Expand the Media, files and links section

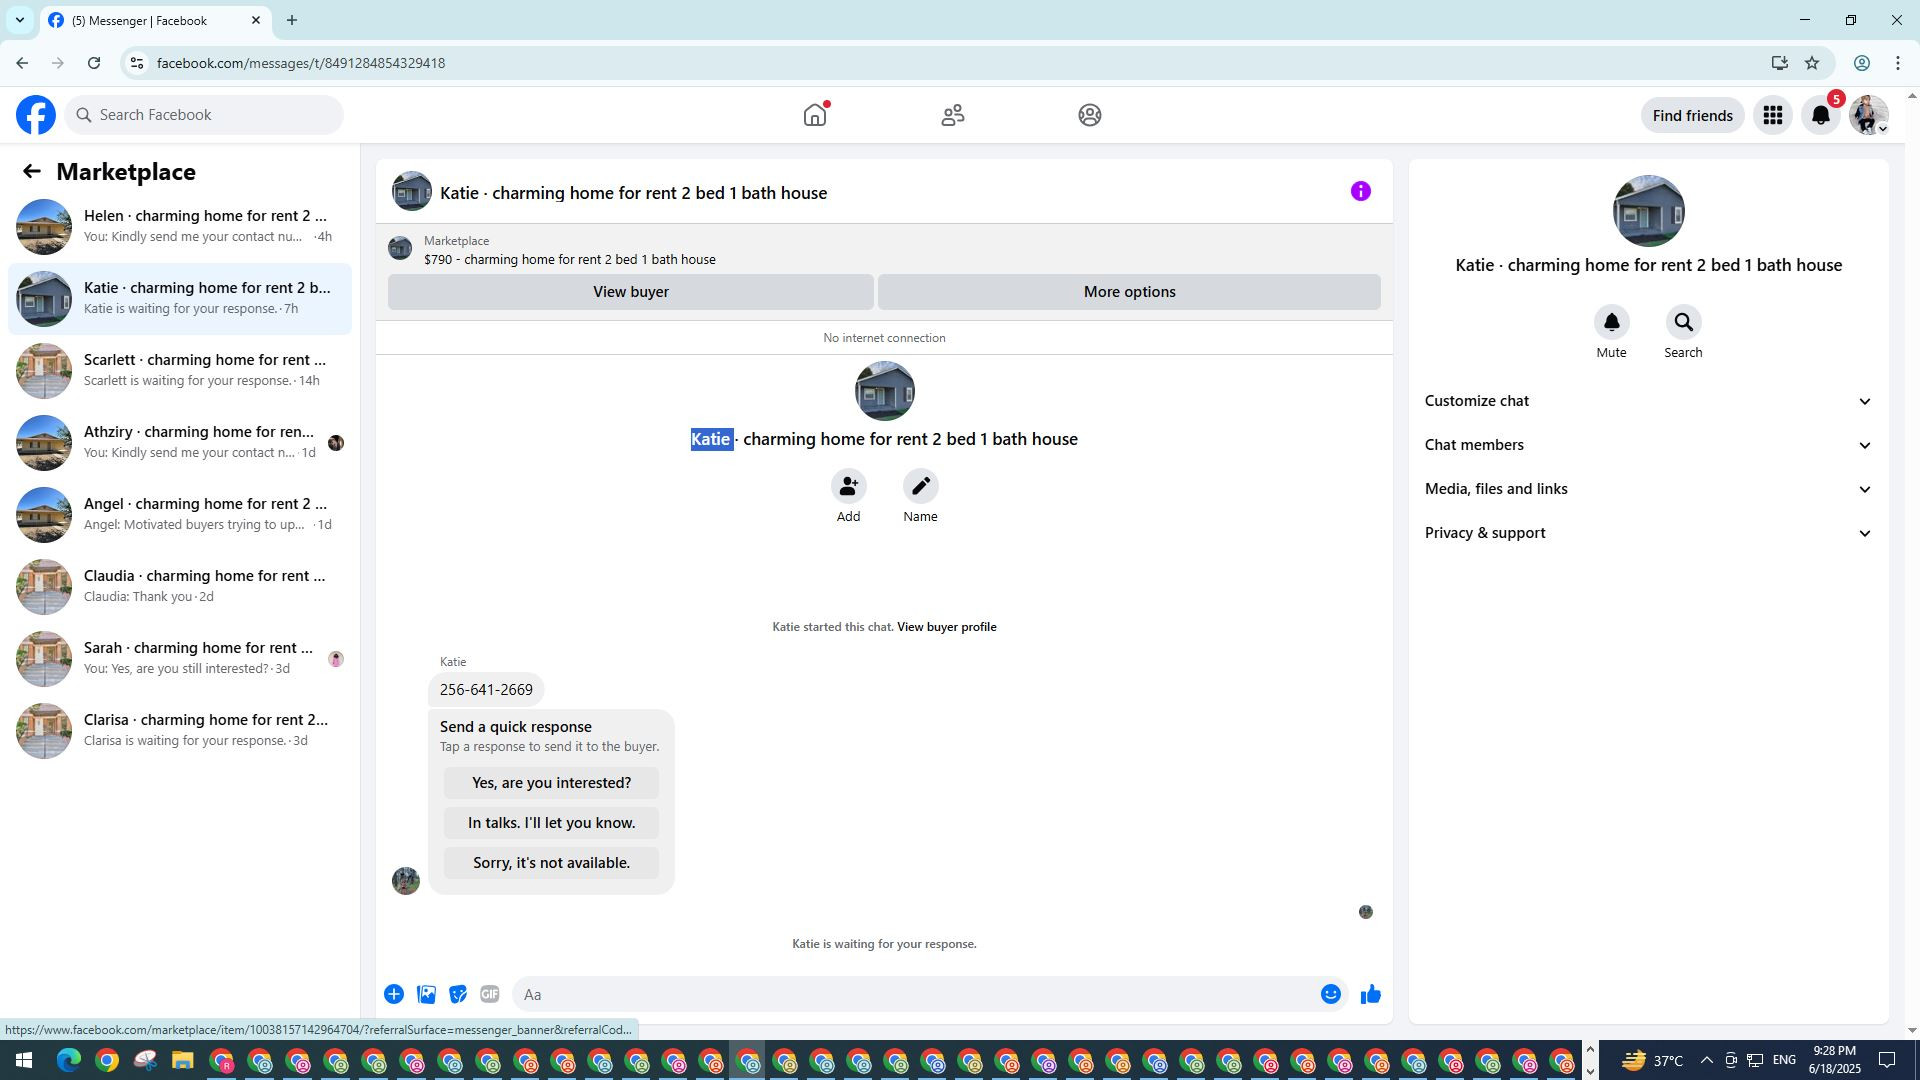[x=1648, y=489]
